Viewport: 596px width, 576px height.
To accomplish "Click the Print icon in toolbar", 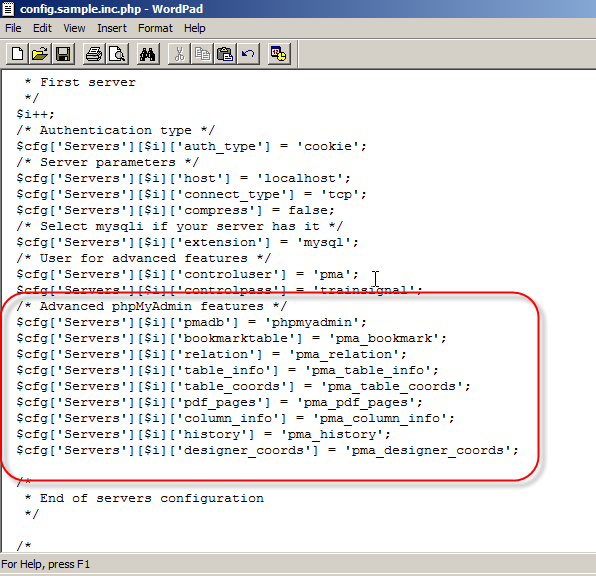I will 94,54.
